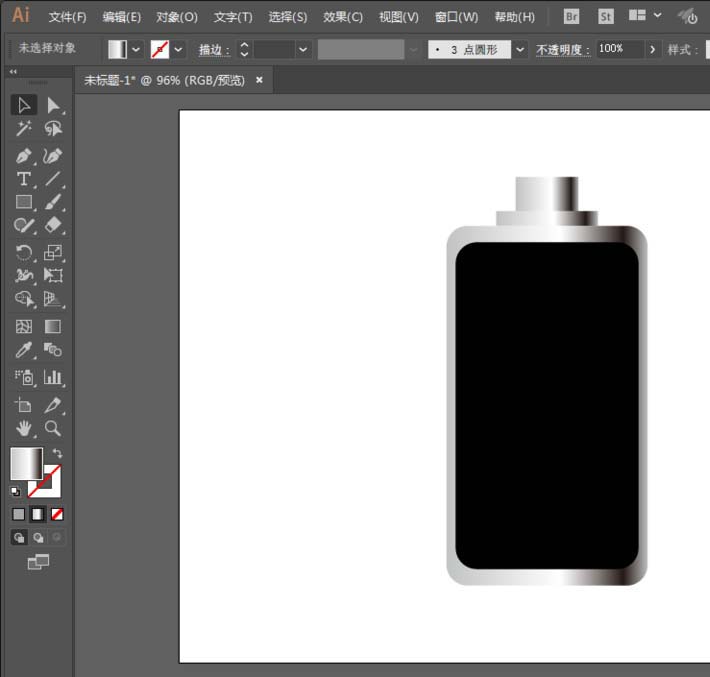The height and width of the screenshot is (677, 710).
Task: Swap fill and stroke colors
Action: coord(57,454)
